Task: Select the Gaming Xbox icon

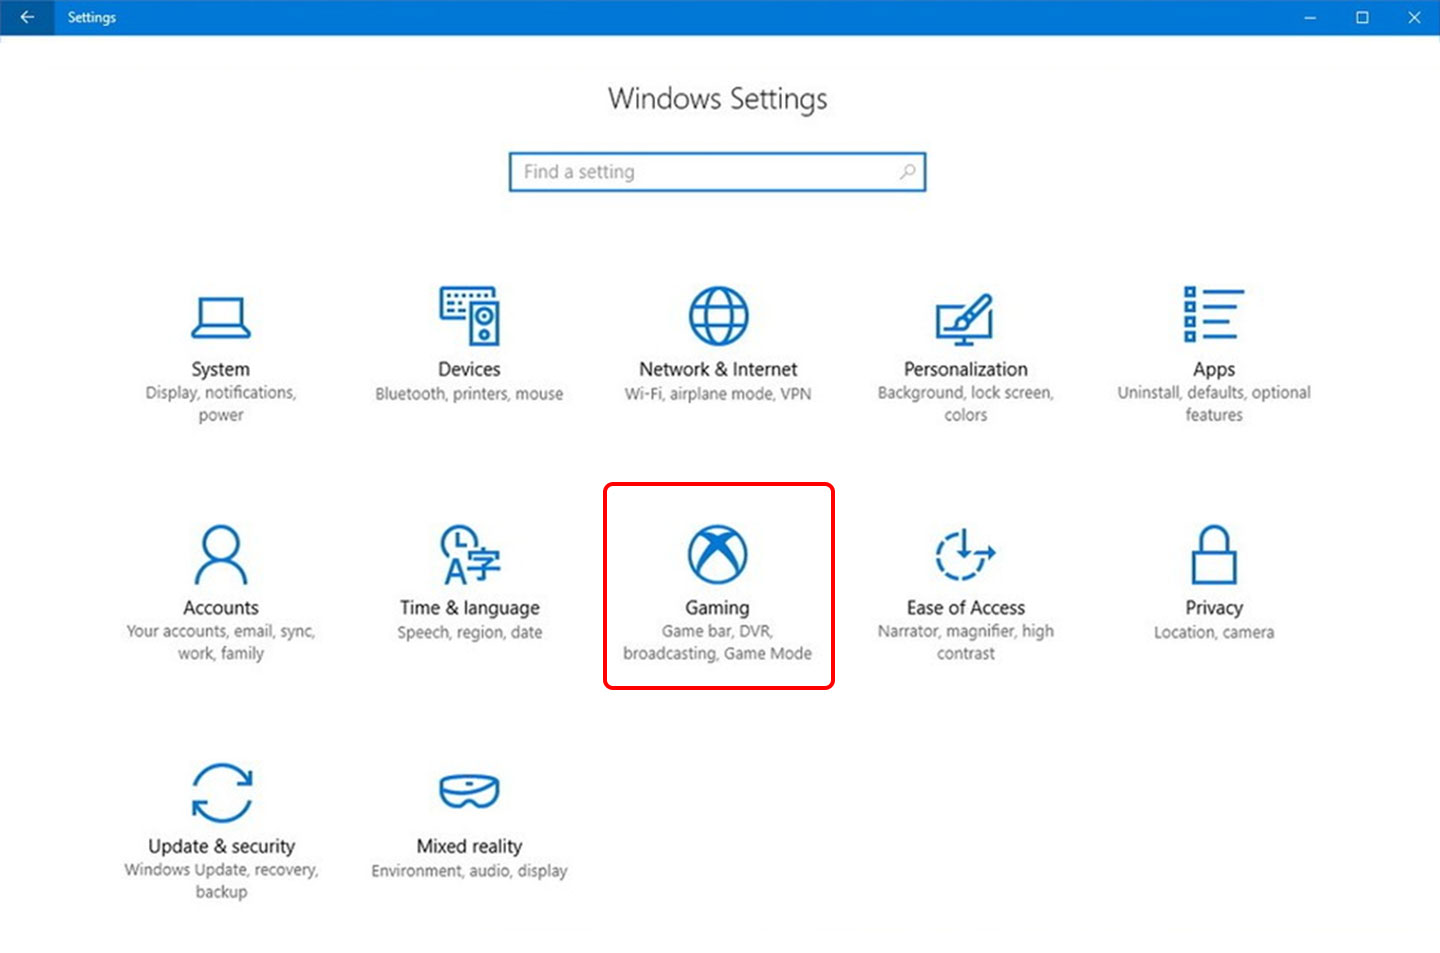Action: click(718, 554)
